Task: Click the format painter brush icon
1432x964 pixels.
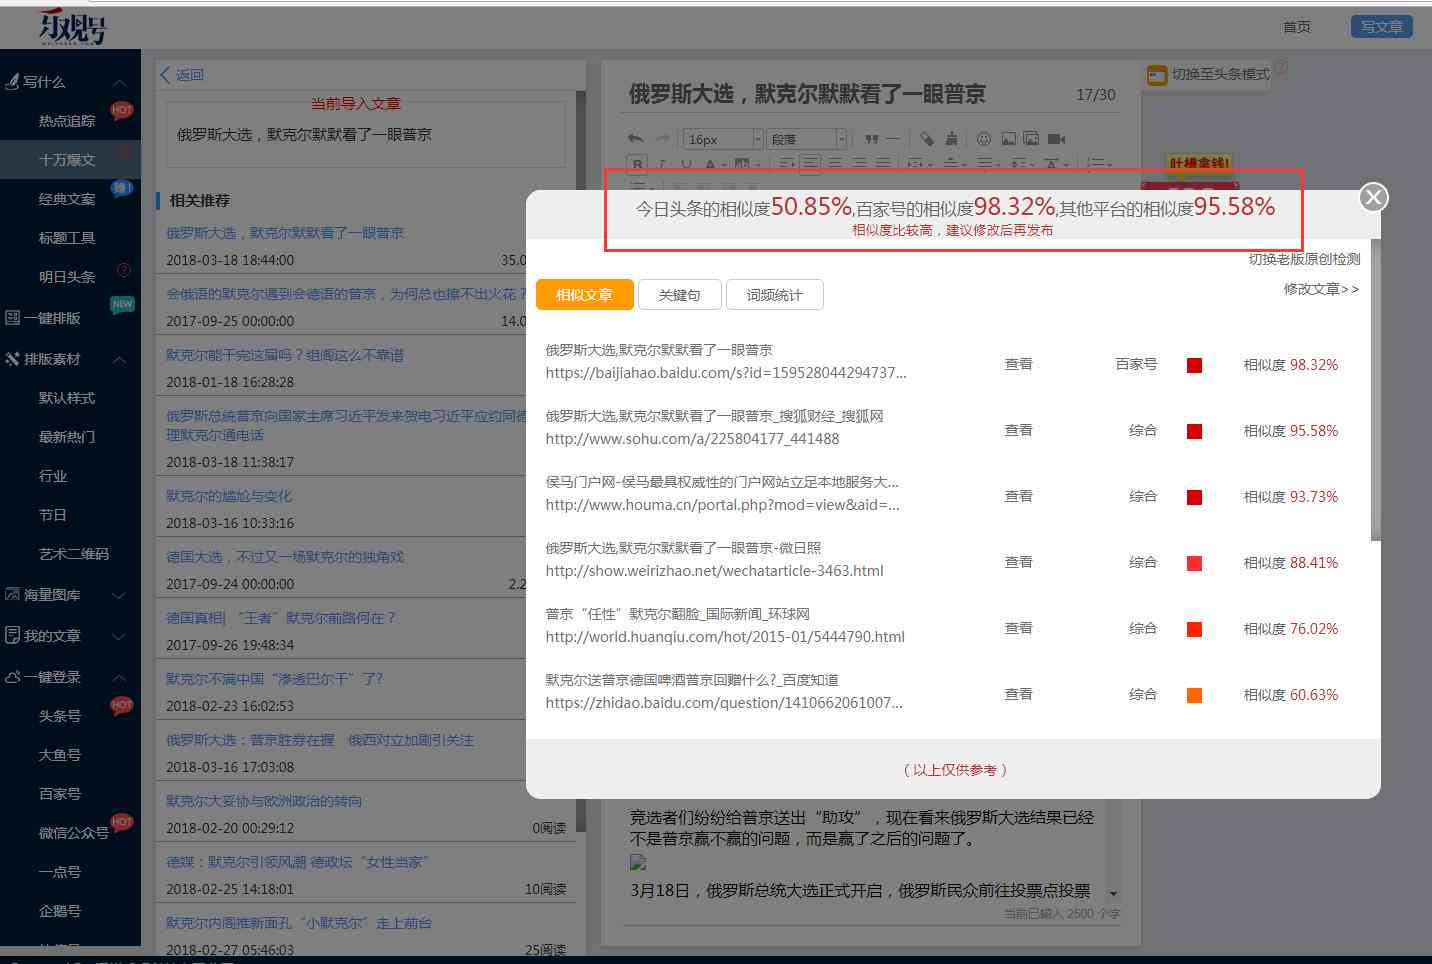Action: point(951,138)
